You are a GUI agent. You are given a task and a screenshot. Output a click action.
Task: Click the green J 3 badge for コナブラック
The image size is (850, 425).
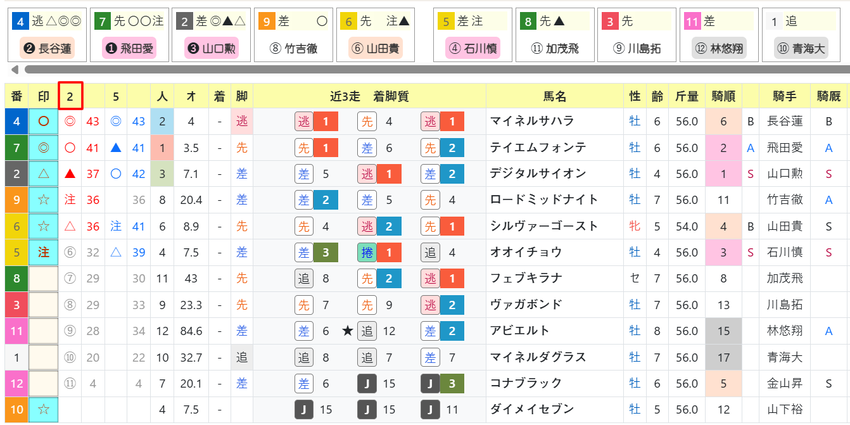point(442,382)
